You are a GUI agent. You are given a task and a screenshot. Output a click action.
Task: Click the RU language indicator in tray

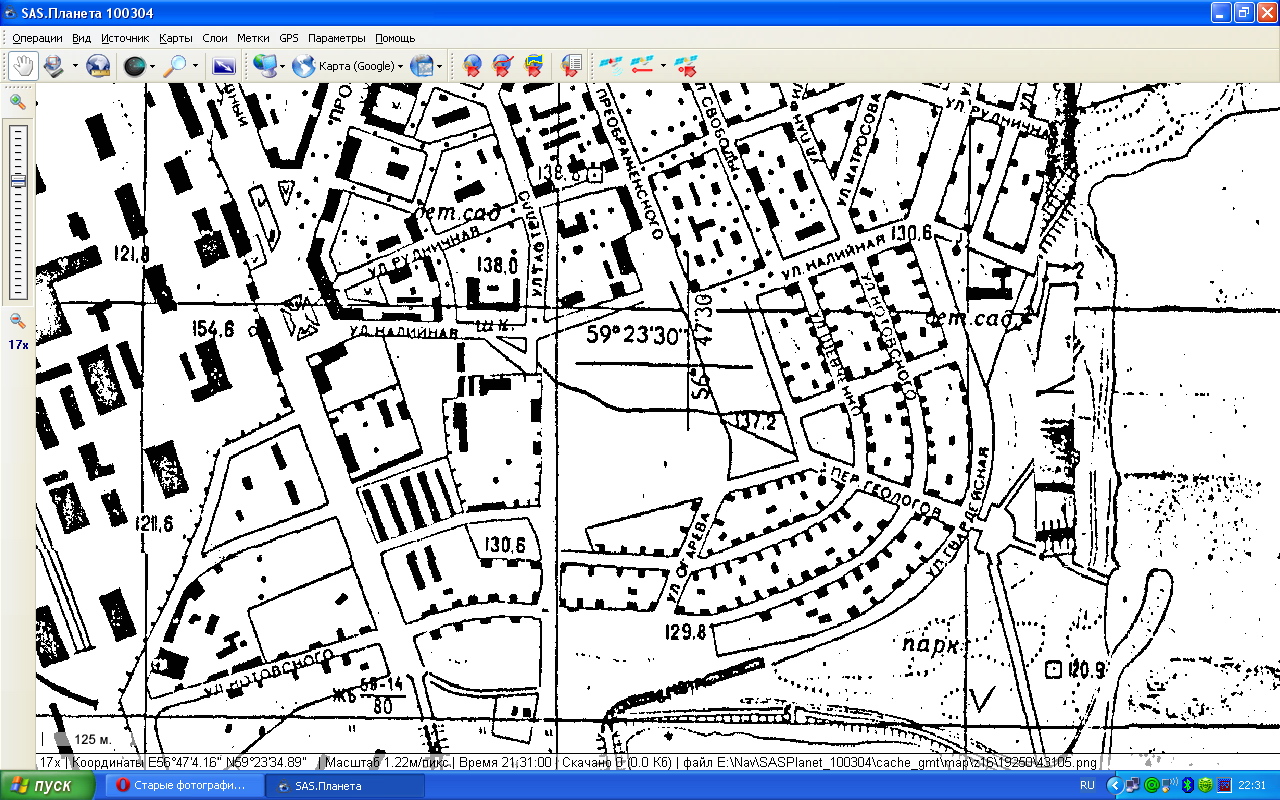(1087, 786)
